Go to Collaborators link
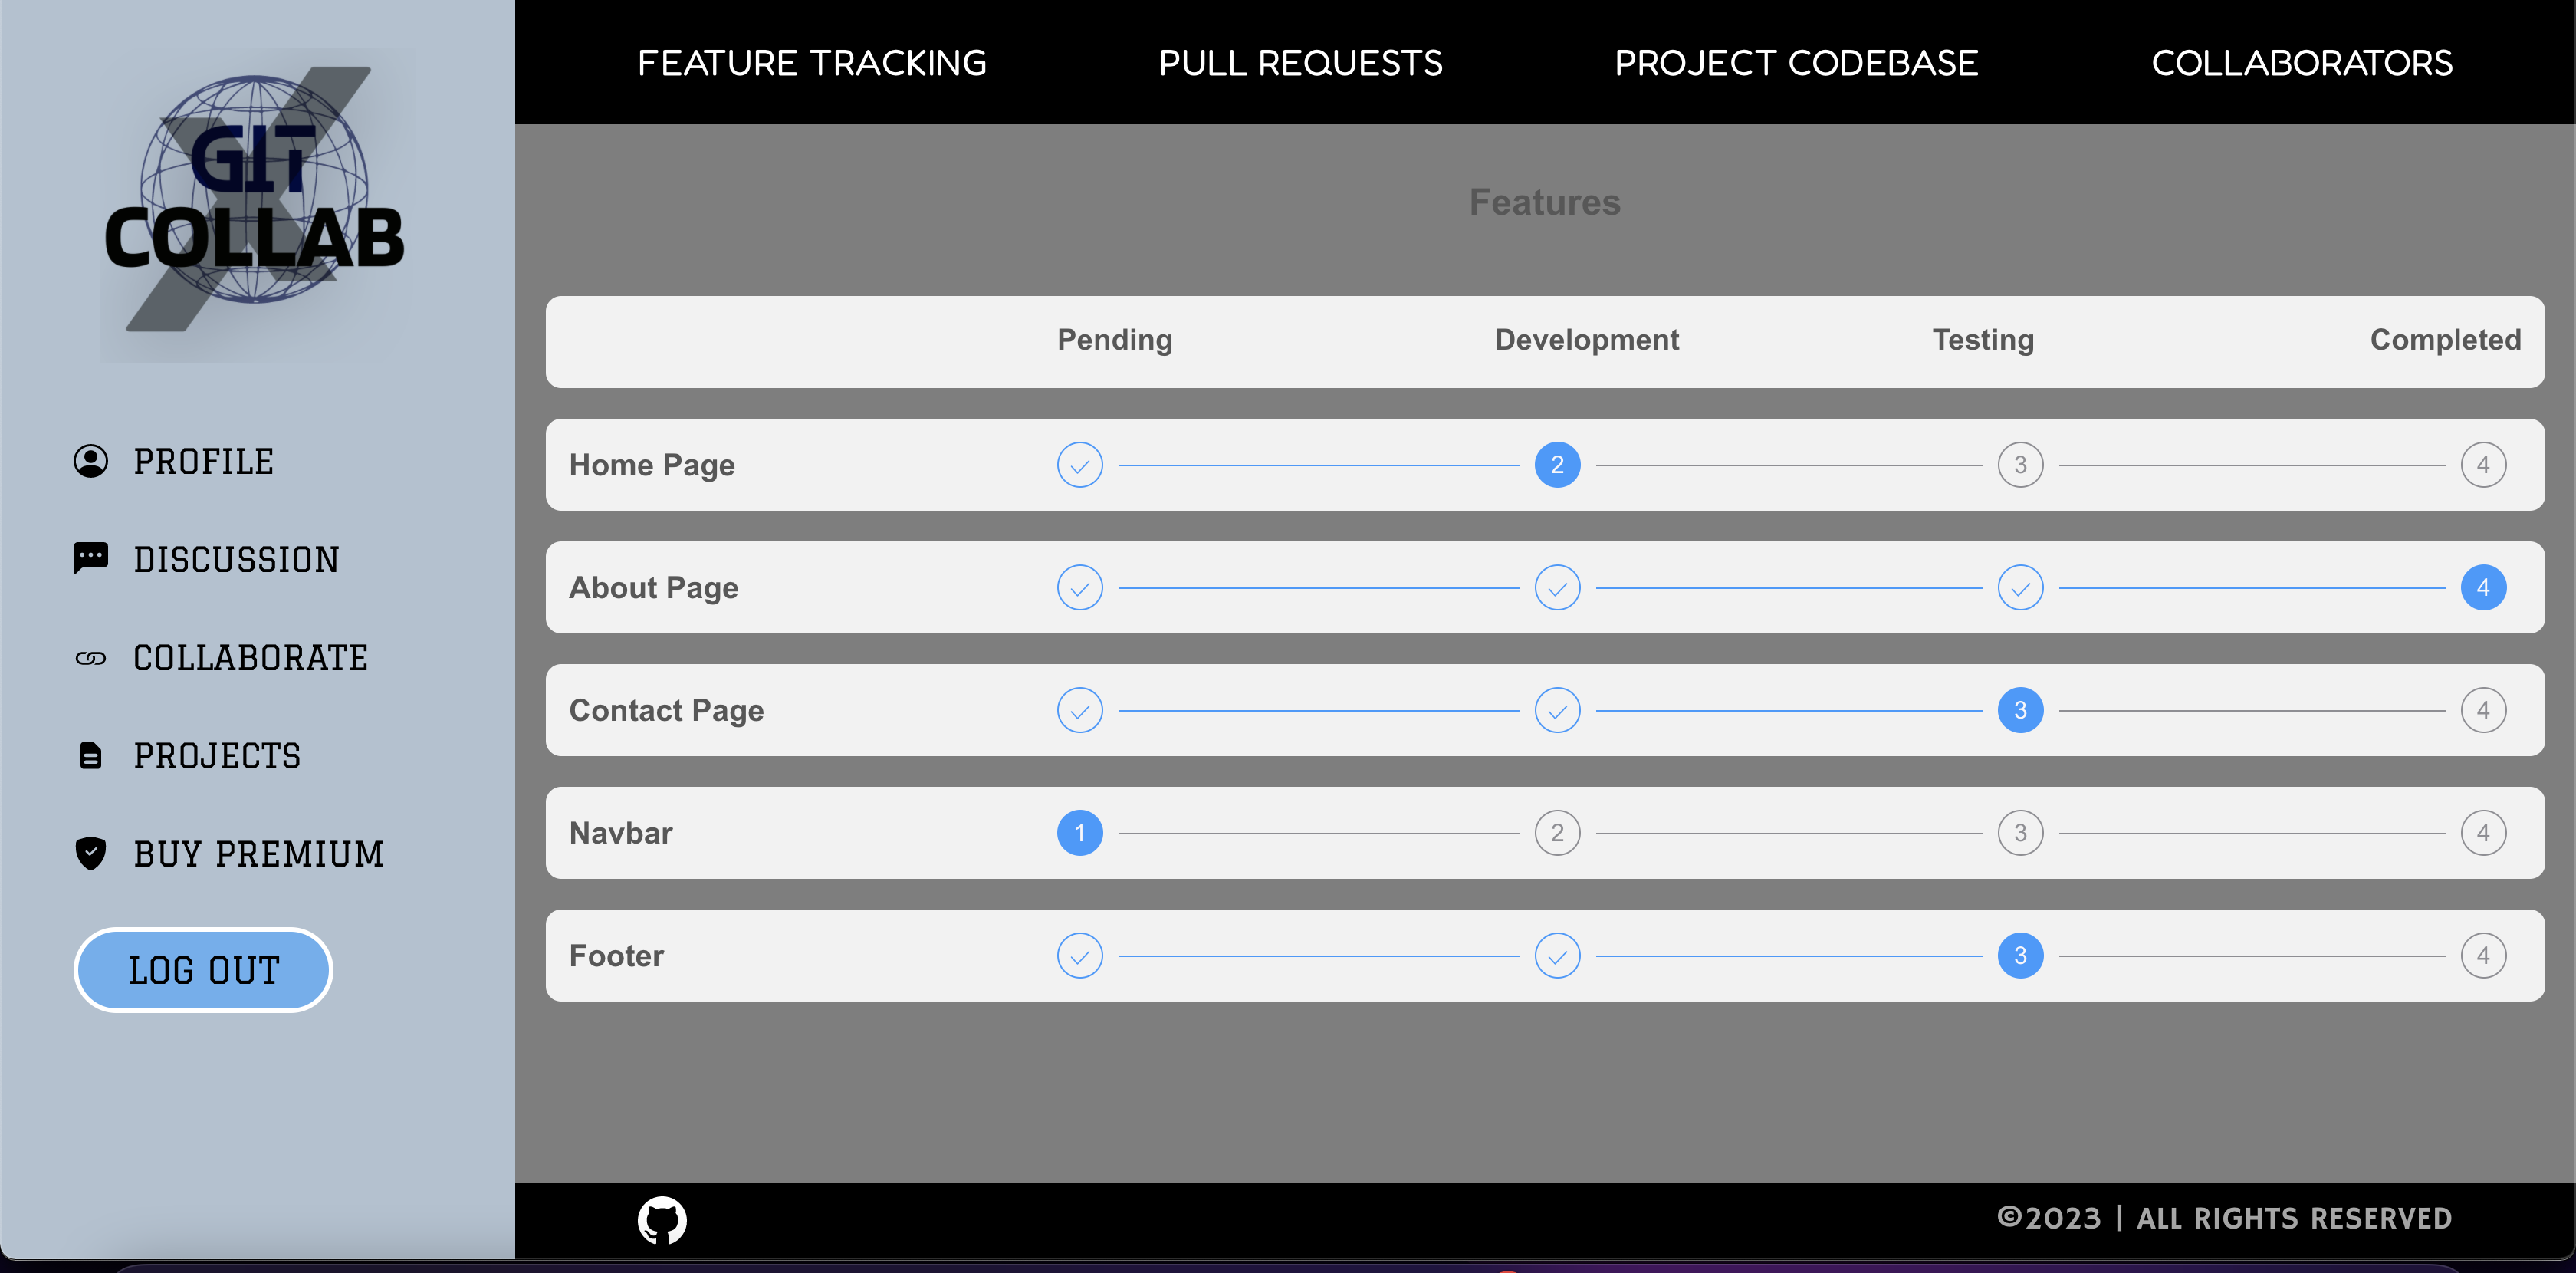 pos(2302,63)
